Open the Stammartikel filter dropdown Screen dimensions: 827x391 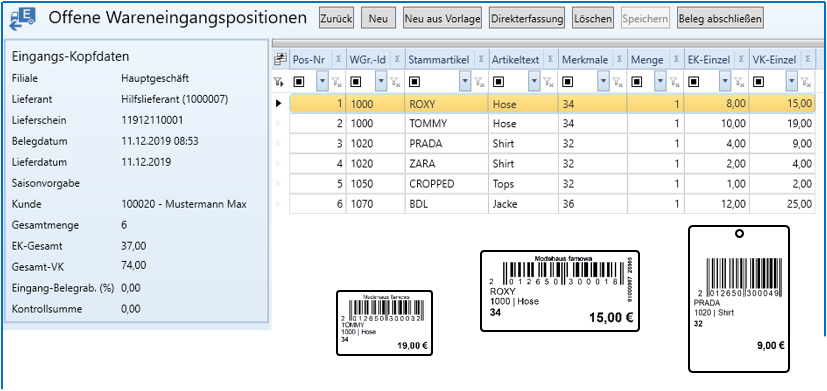click(465, 82)
